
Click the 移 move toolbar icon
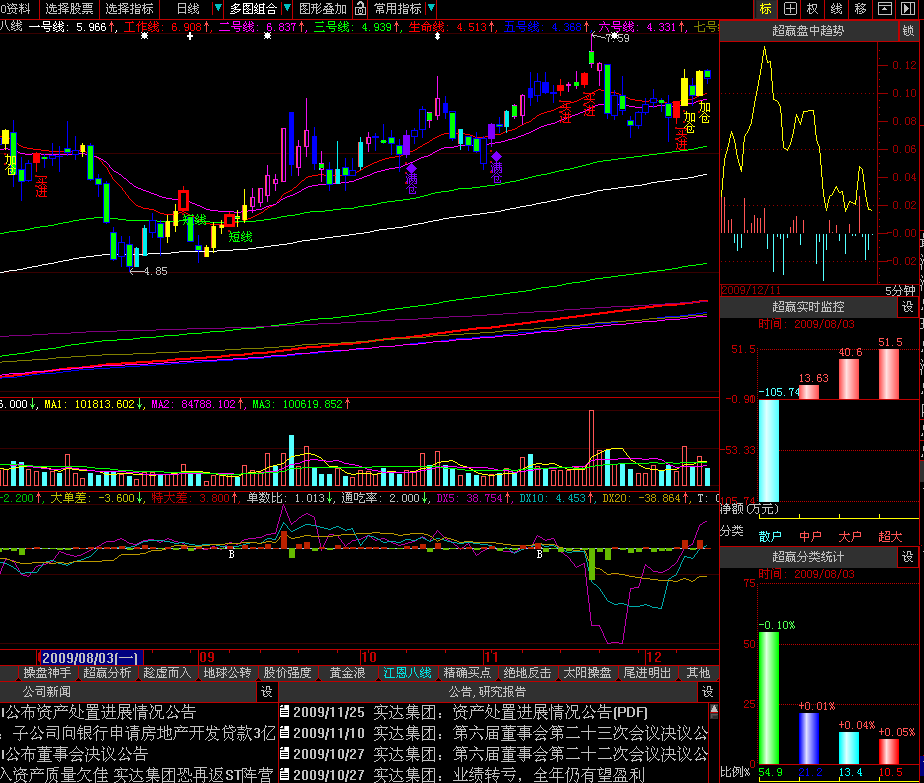coord(860,9)
